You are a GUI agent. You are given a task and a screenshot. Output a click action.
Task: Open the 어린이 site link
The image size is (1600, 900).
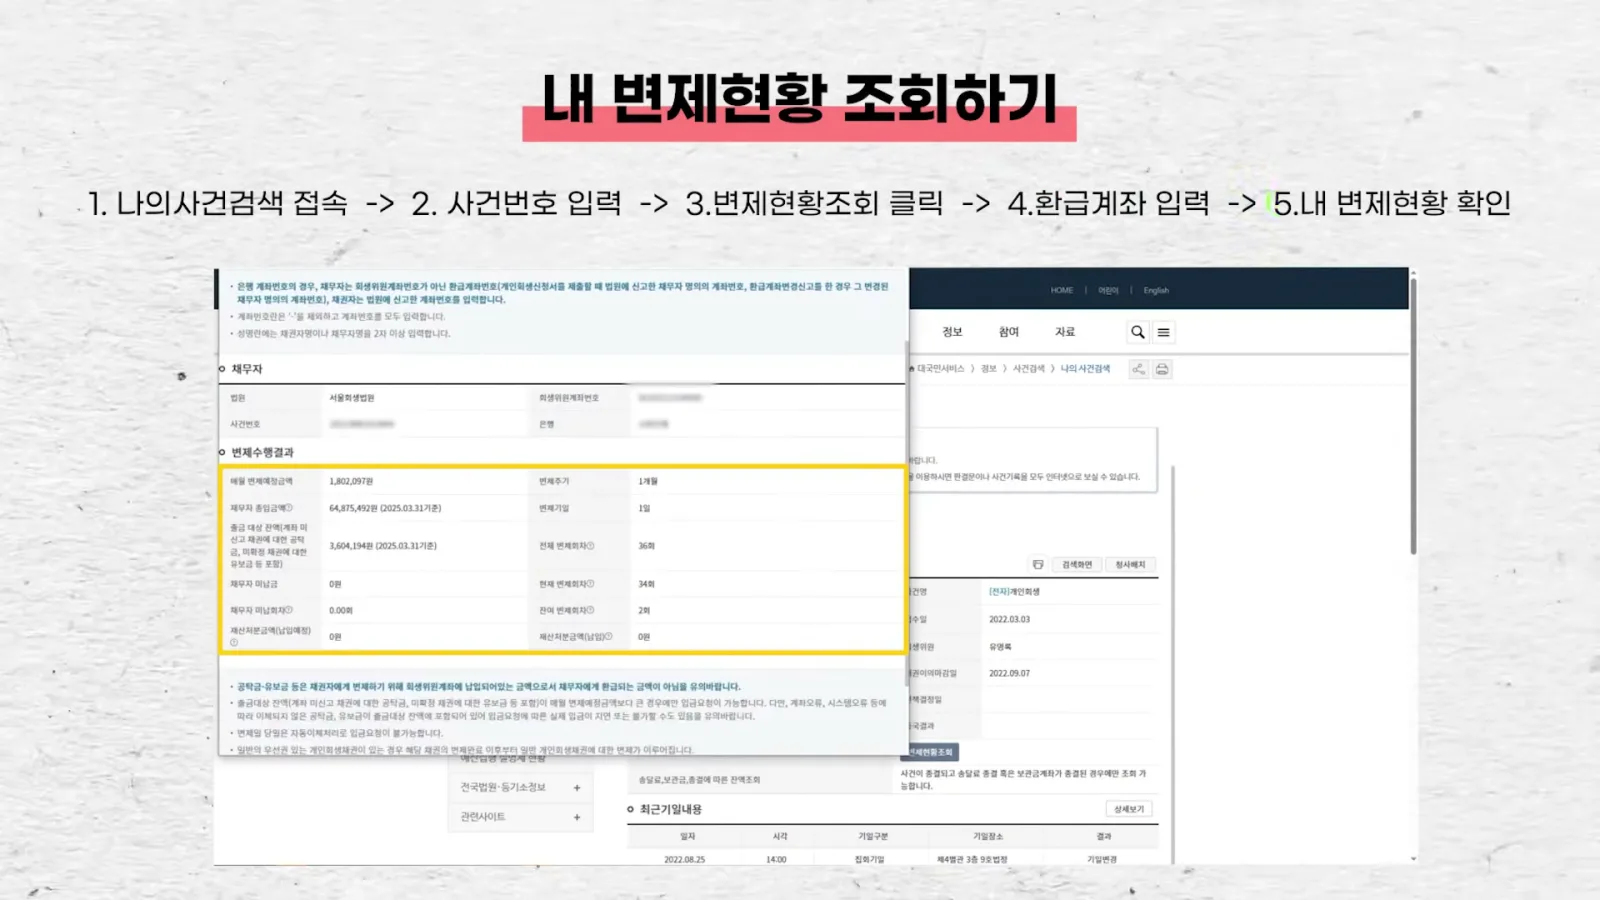(x=1108, y=291)
